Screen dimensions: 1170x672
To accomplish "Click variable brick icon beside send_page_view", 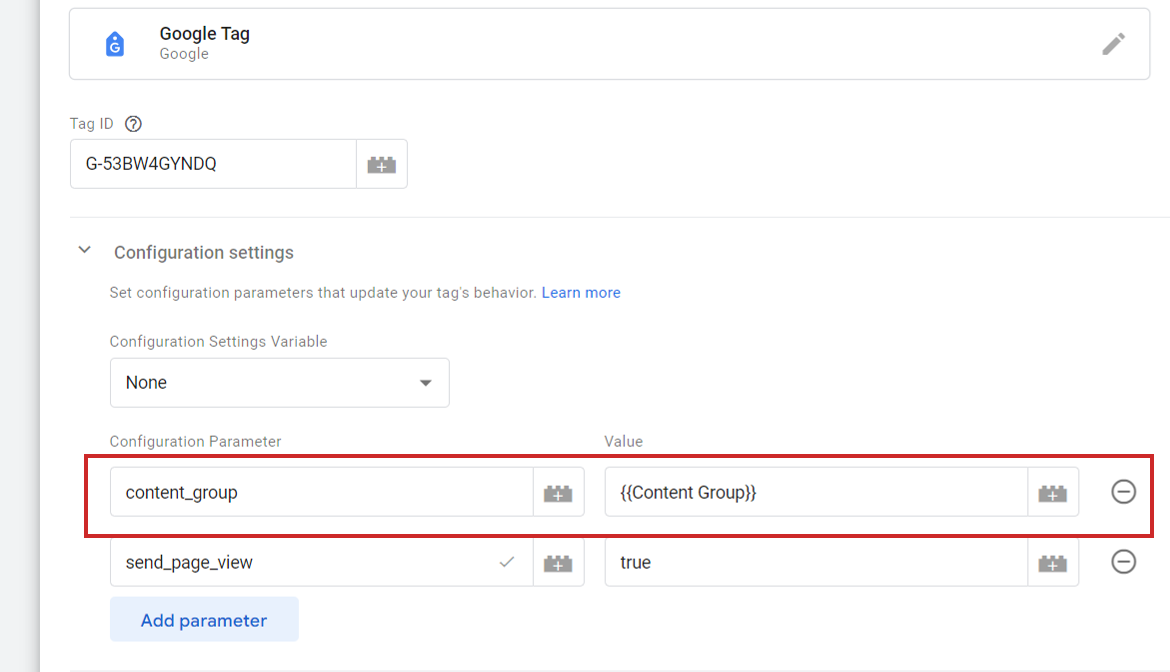I will [x=558, y=562].
